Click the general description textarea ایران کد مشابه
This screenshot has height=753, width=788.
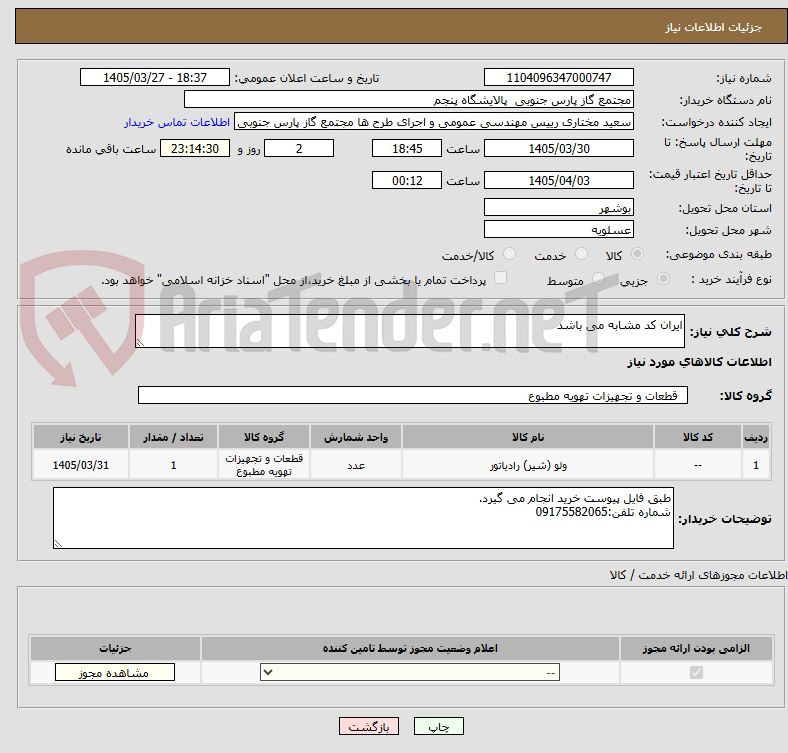tap(410, 331)
